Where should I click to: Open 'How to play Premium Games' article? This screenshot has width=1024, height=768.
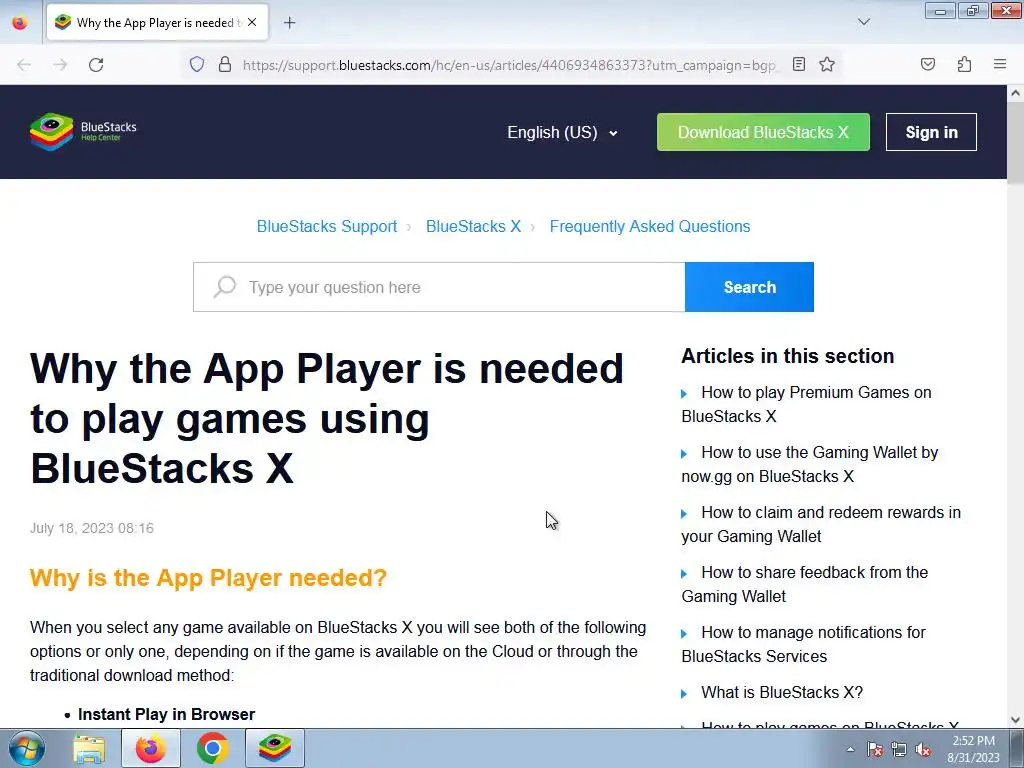click(807, 404)
